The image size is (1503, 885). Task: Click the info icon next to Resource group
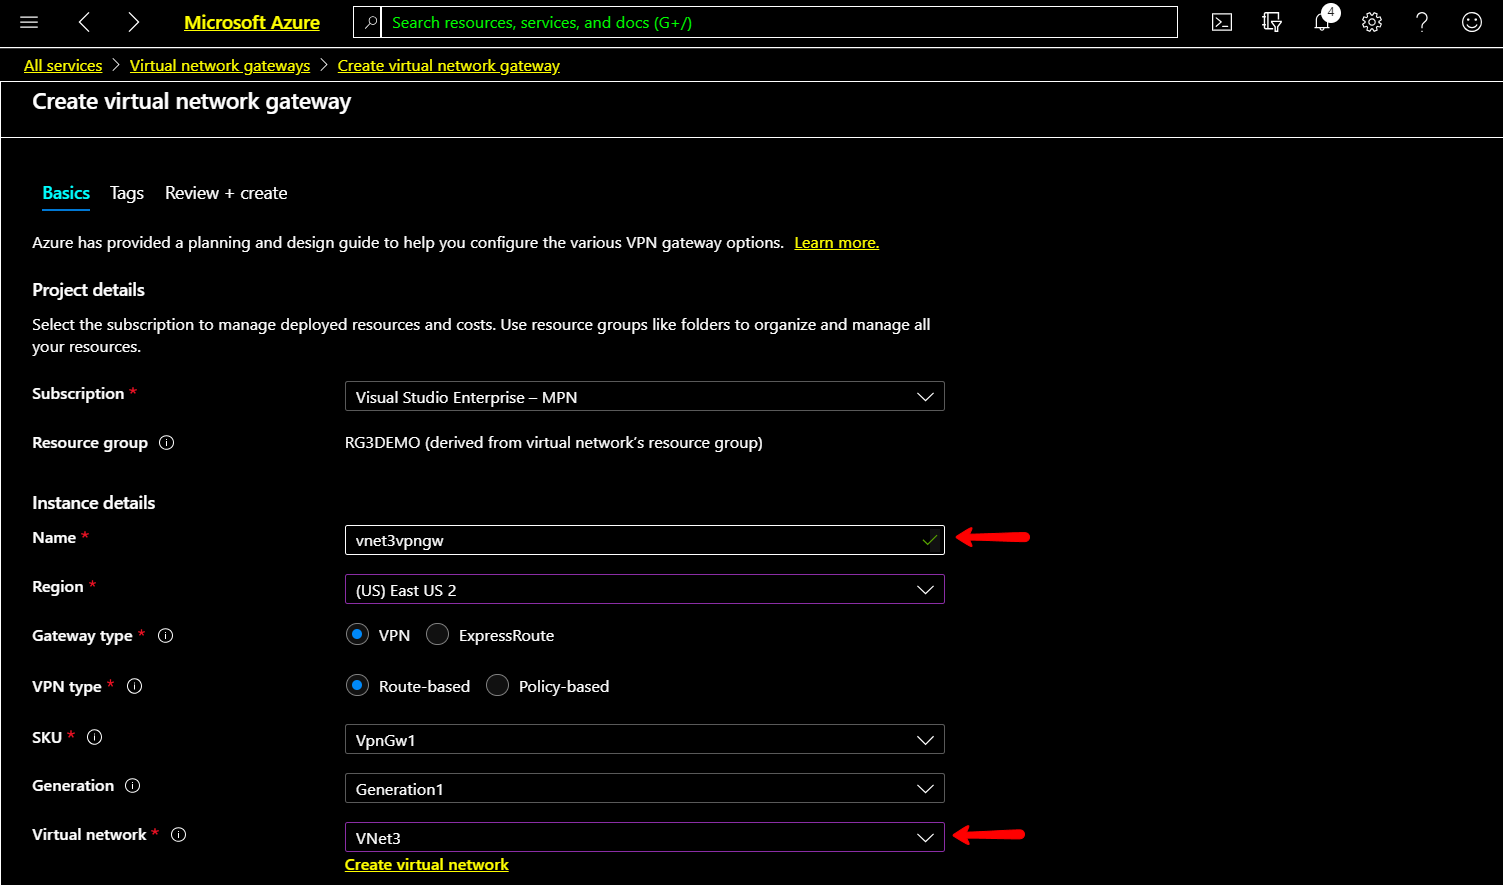(x=167, y=442)
